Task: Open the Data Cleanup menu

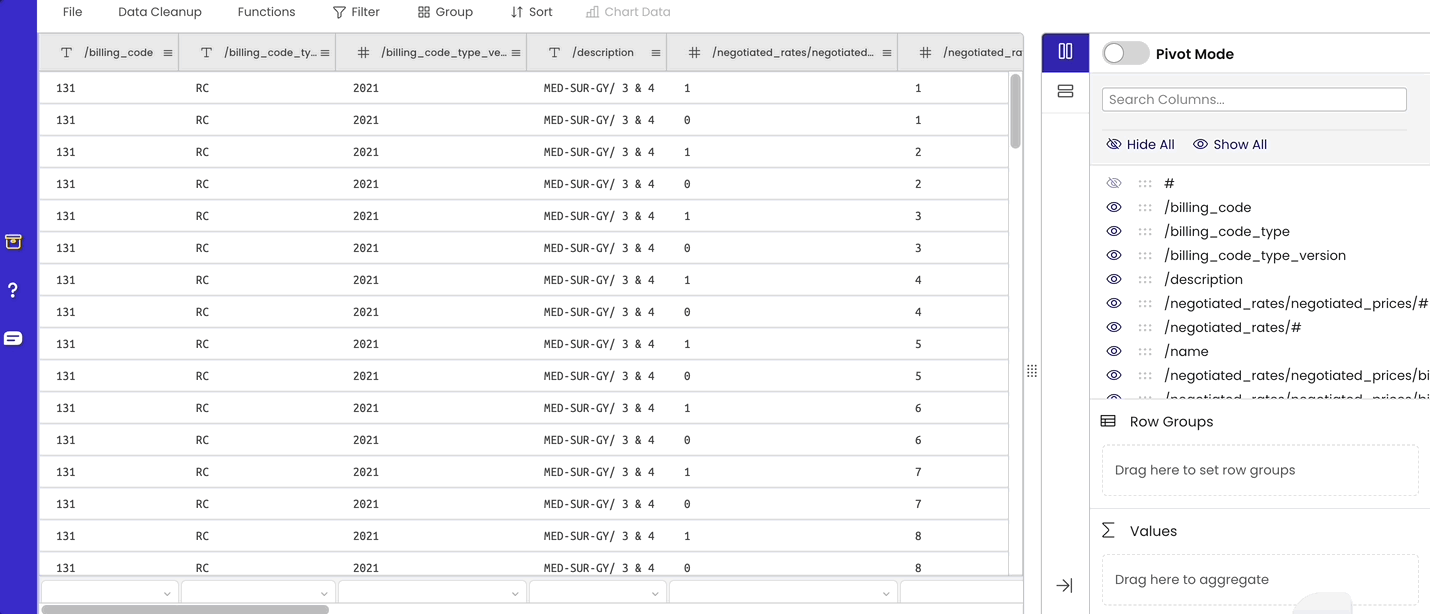Action: click(160, 11)
